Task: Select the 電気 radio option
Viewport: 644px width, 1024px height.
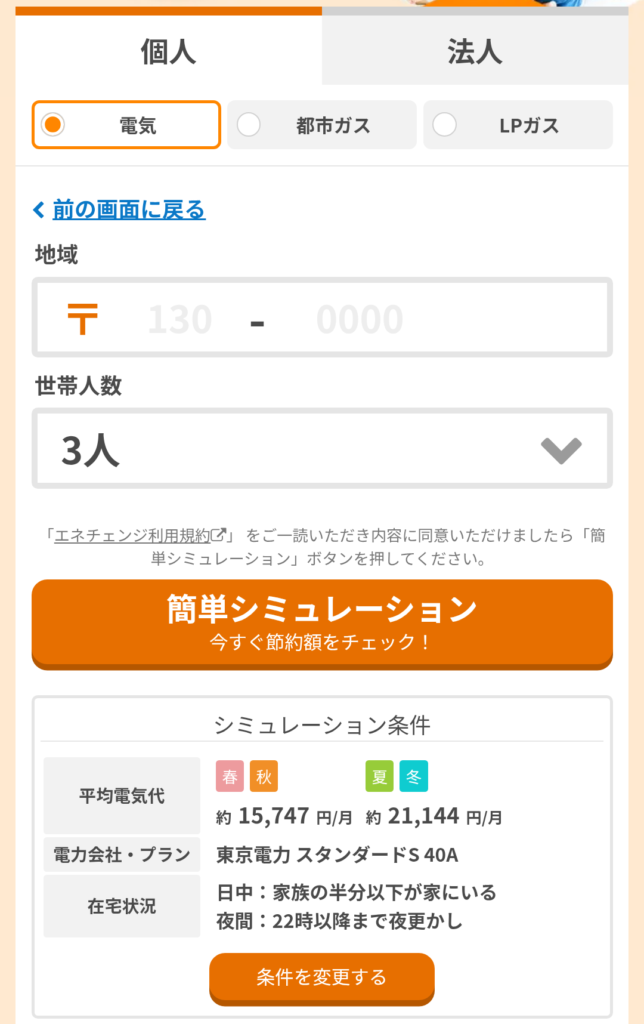Action: 126,125
